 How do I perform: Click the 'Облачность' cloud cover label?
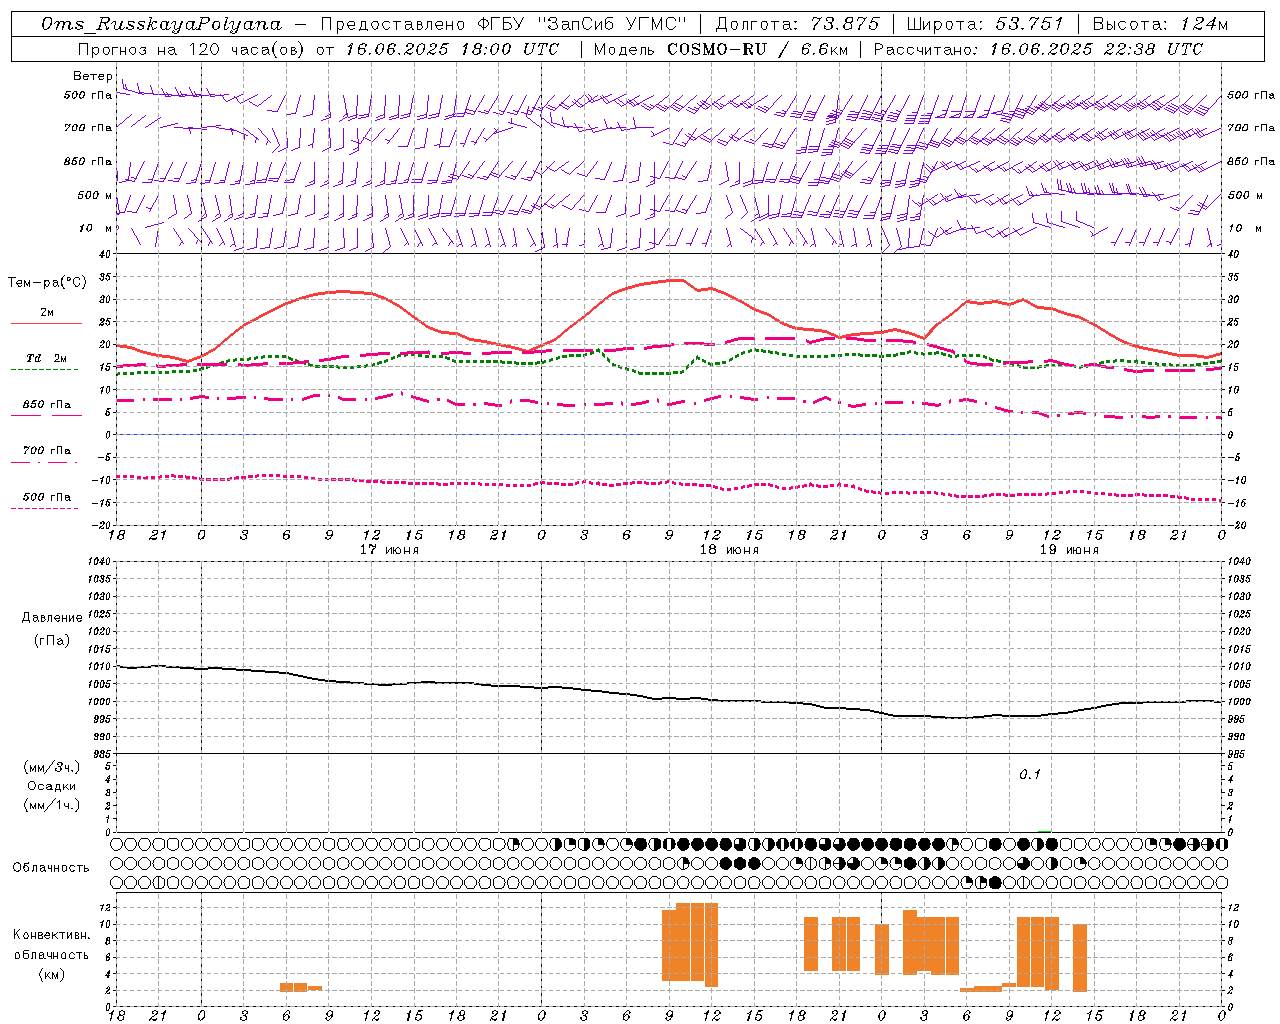coord(51,867)
